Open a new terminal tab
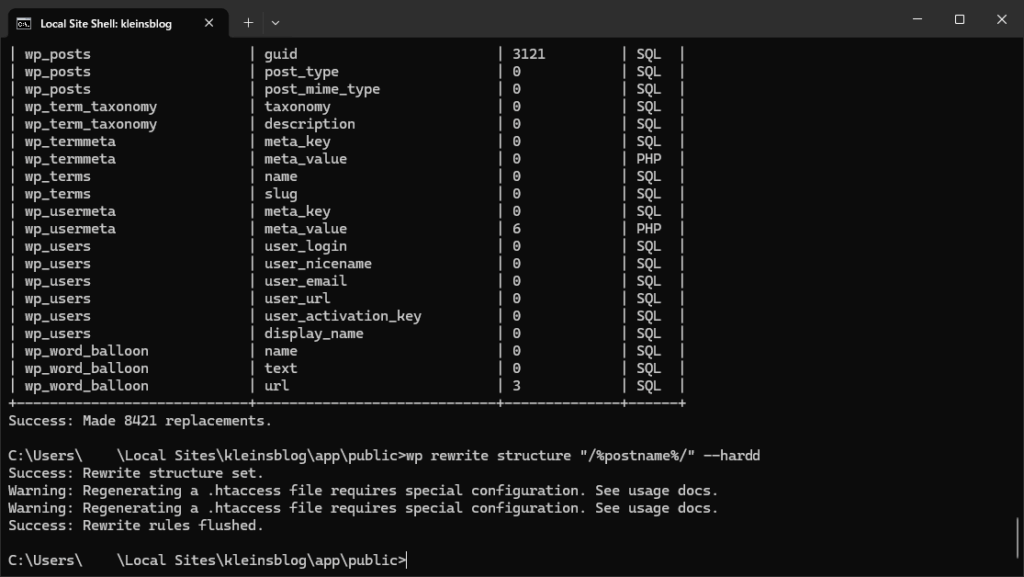This screenshot has width=1024, height=577. pyautogui.click(x=248, y=21)
